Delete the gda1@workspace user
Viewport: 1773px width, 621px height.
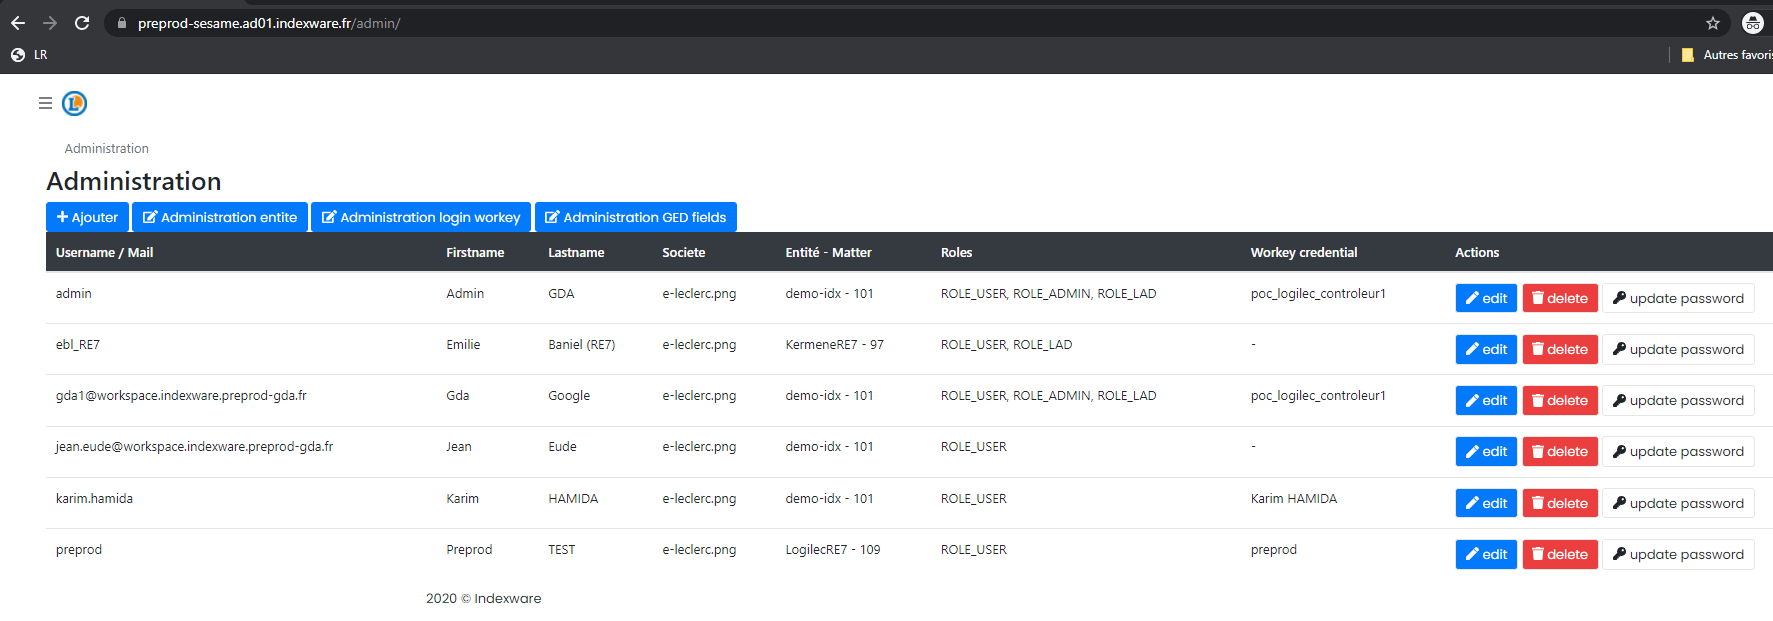pyautogui.click(x=1560, y=400)
